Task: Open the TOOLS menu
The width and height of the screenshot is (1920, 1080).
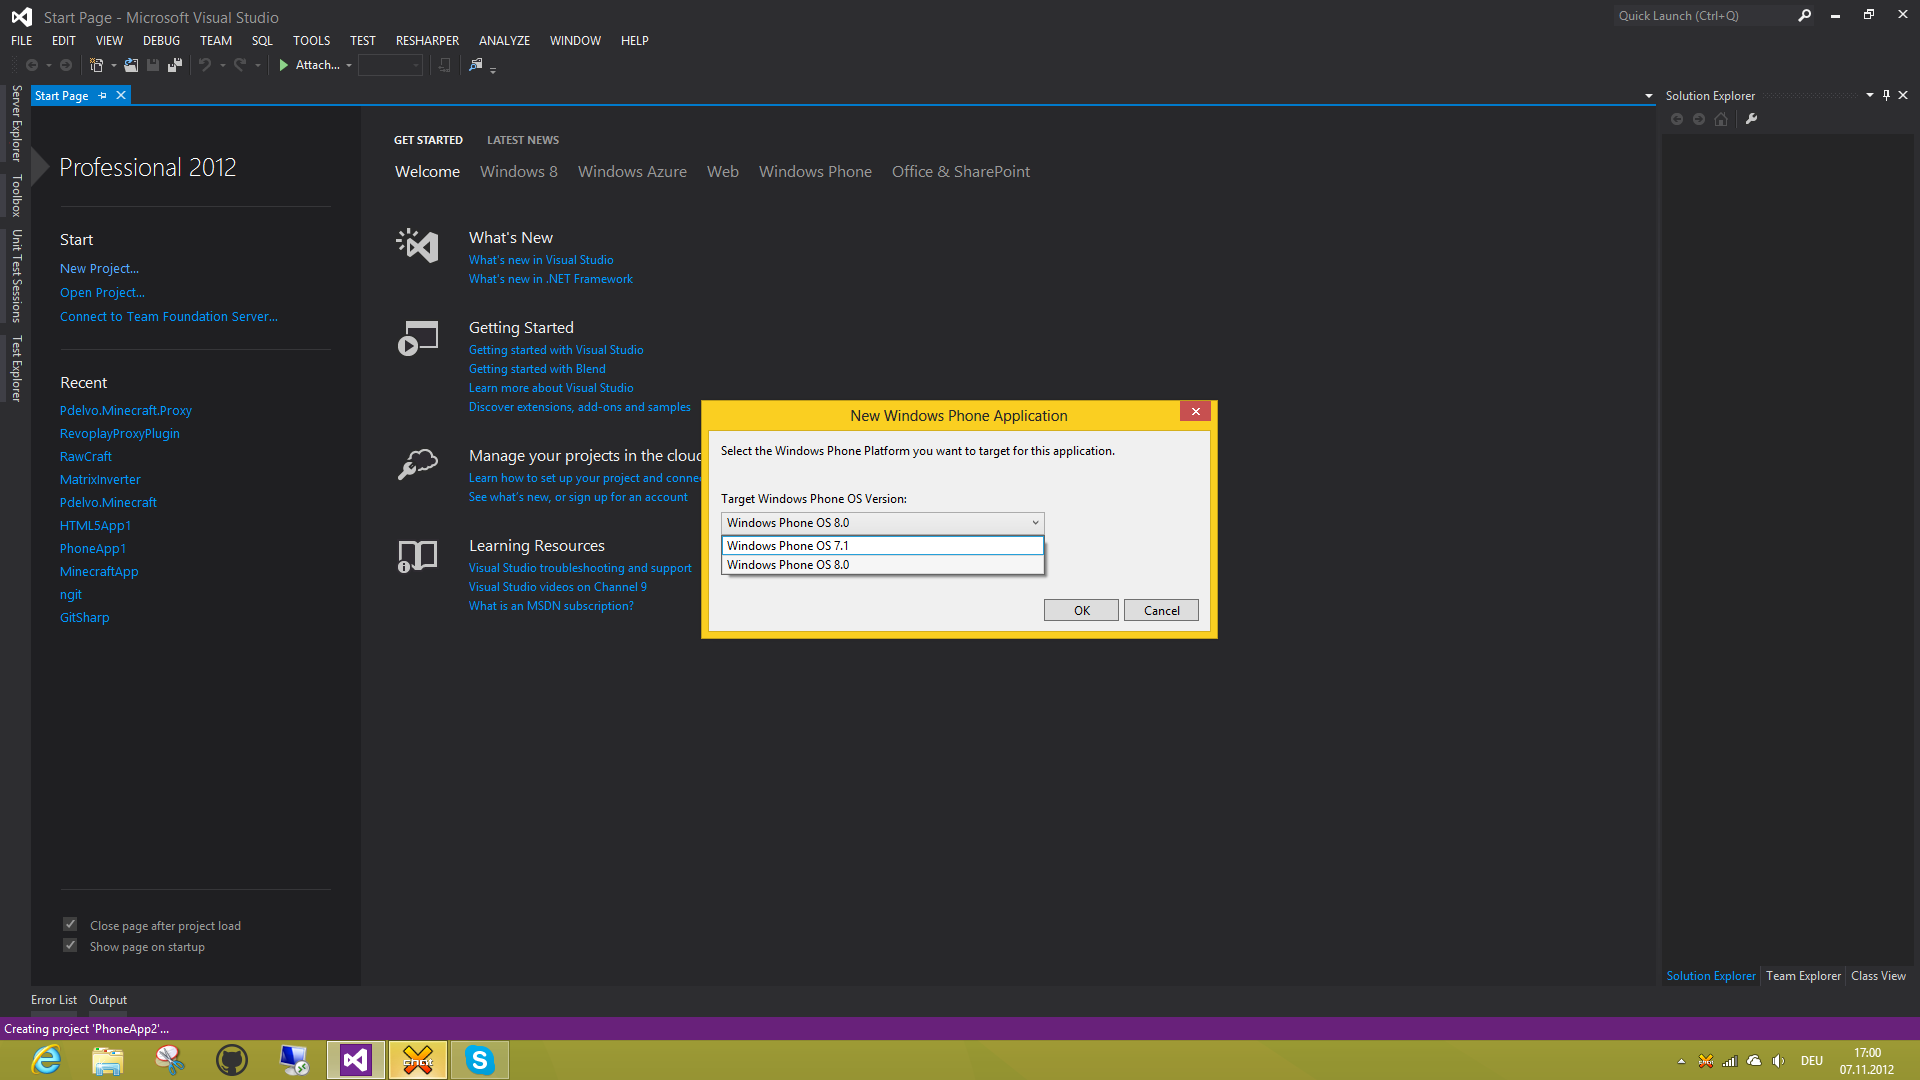Action: tap(311, 41)
